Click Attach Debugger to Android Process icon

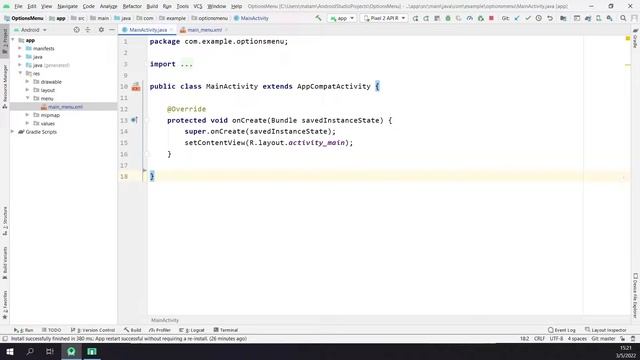(480, 18)
